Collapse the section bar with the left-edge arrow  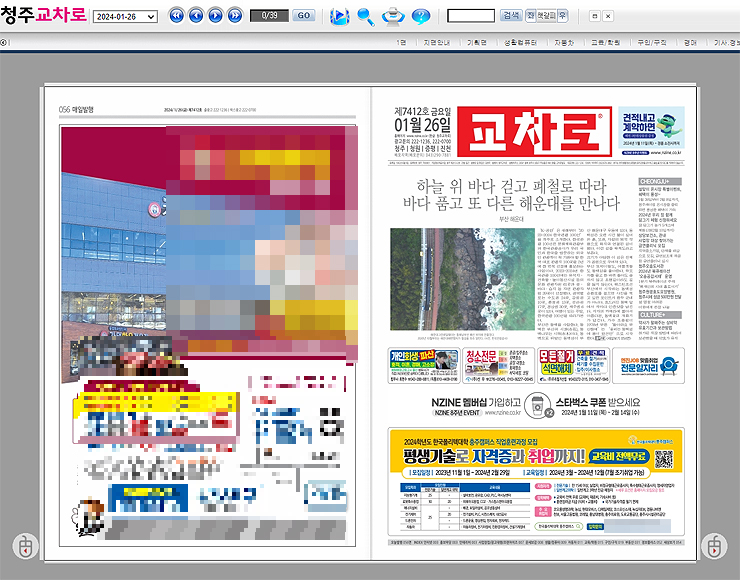pyautogui.click(x=3, y=42)
